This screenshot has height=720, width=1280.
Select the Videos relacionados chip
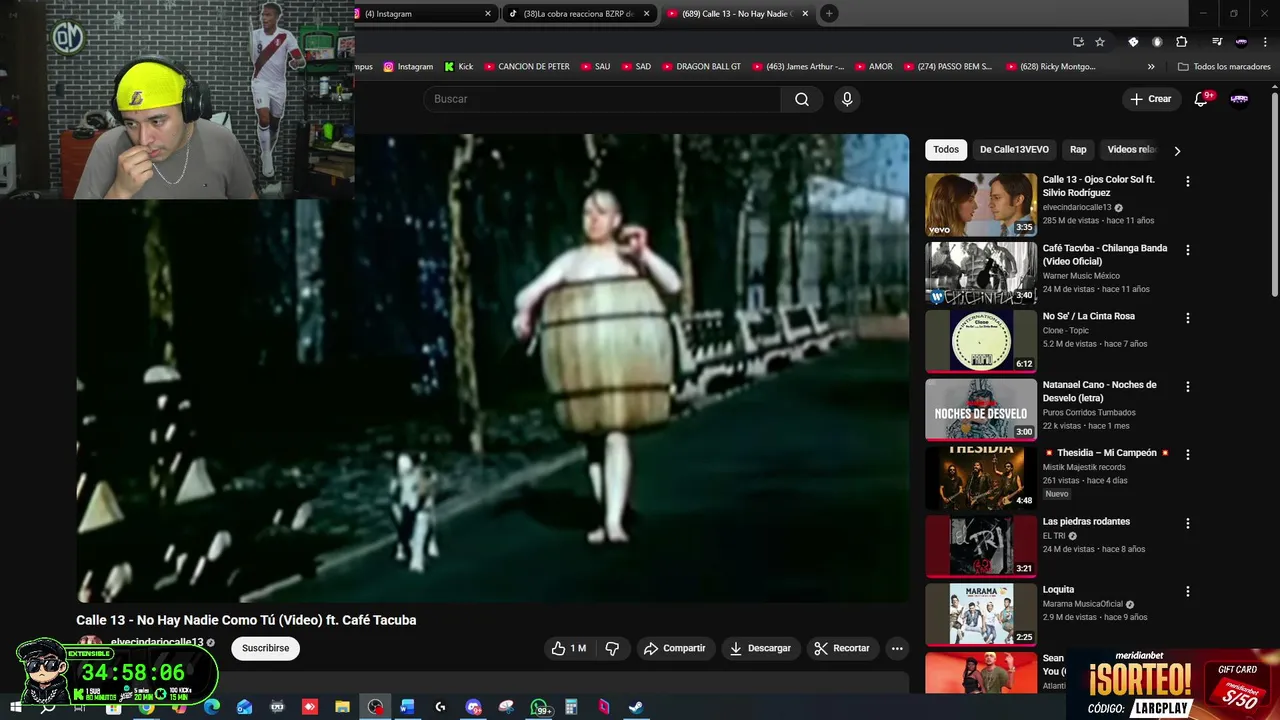pyautogui.click(x=1131, y=150)
